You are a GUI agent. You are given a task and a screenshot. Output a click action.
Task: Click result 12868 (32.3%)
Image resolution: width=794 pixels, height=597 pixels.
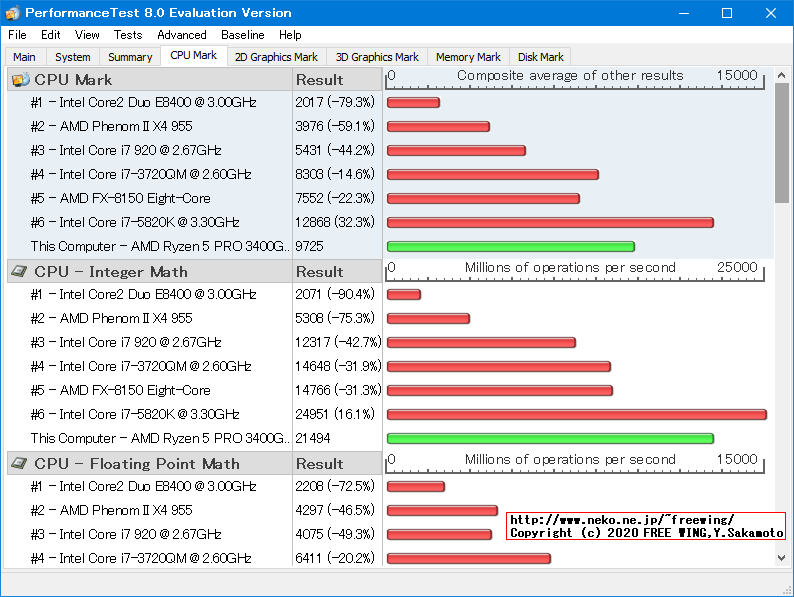pos(335,222)
